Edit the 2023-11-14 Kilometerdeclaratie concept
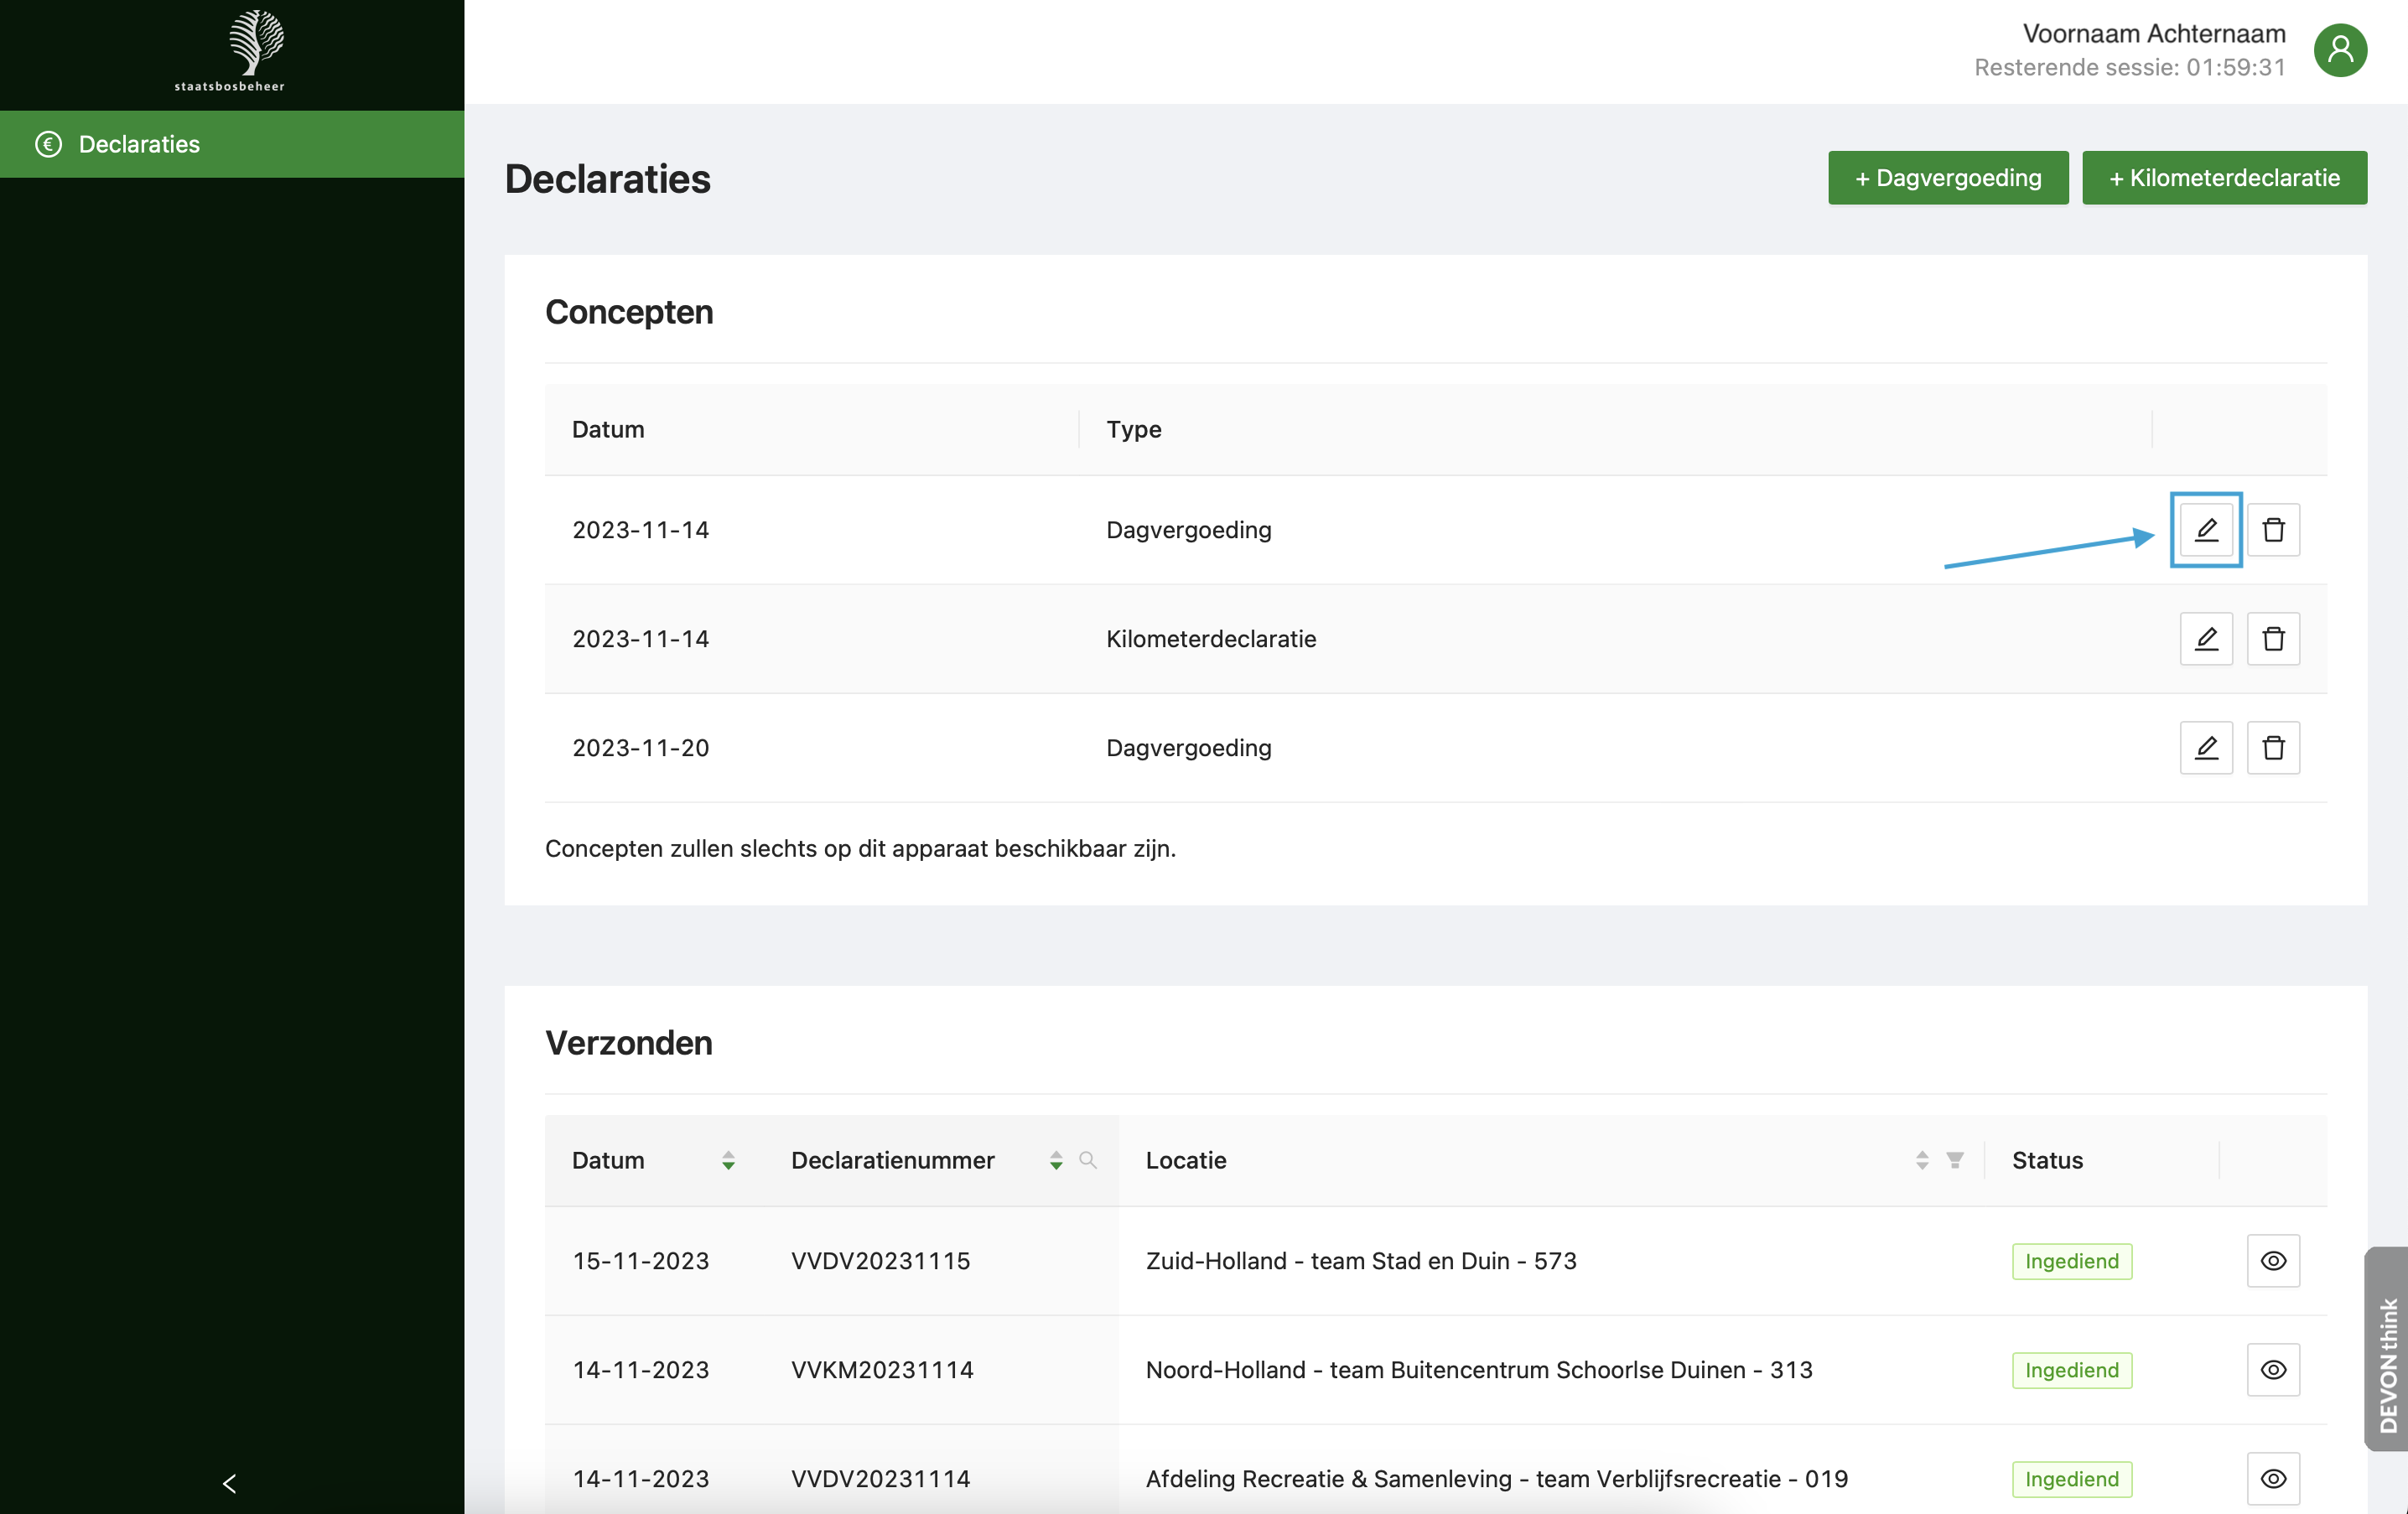The image size is (2408, 1514). click(2206, 638)
